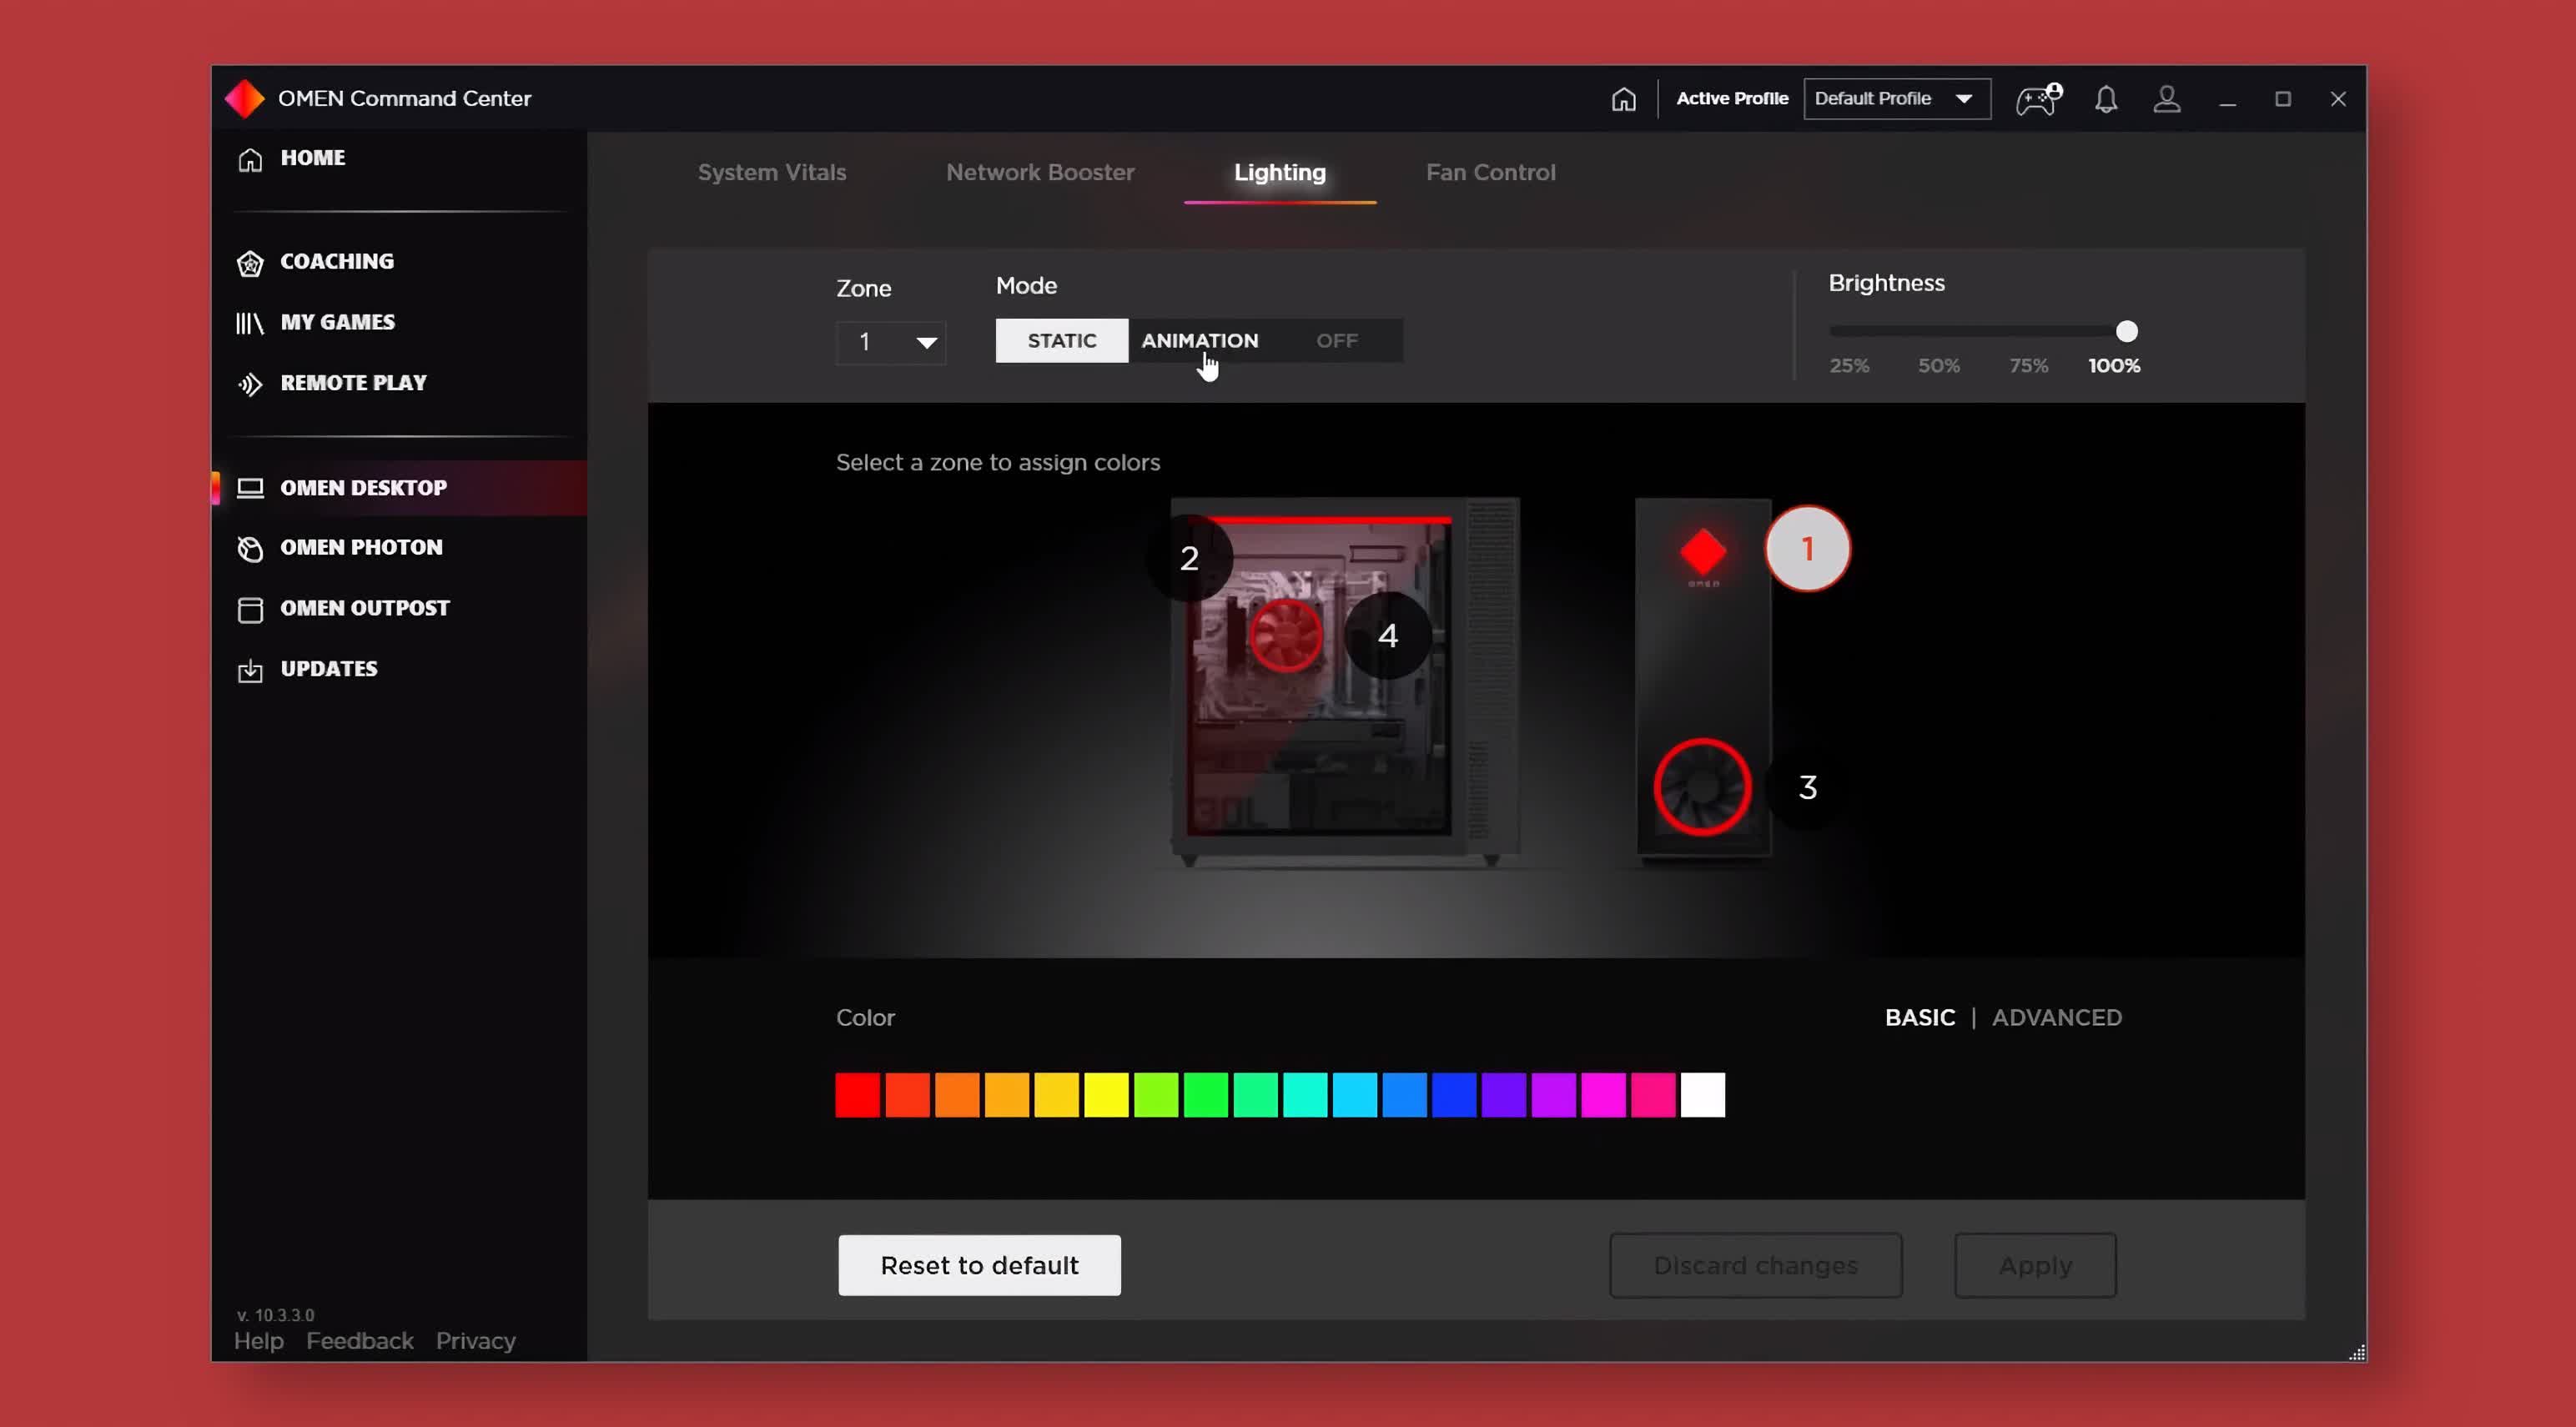2576x1427 pixels.
Task: Click the home icon in the title bar
Action: tap(1623, 99)
